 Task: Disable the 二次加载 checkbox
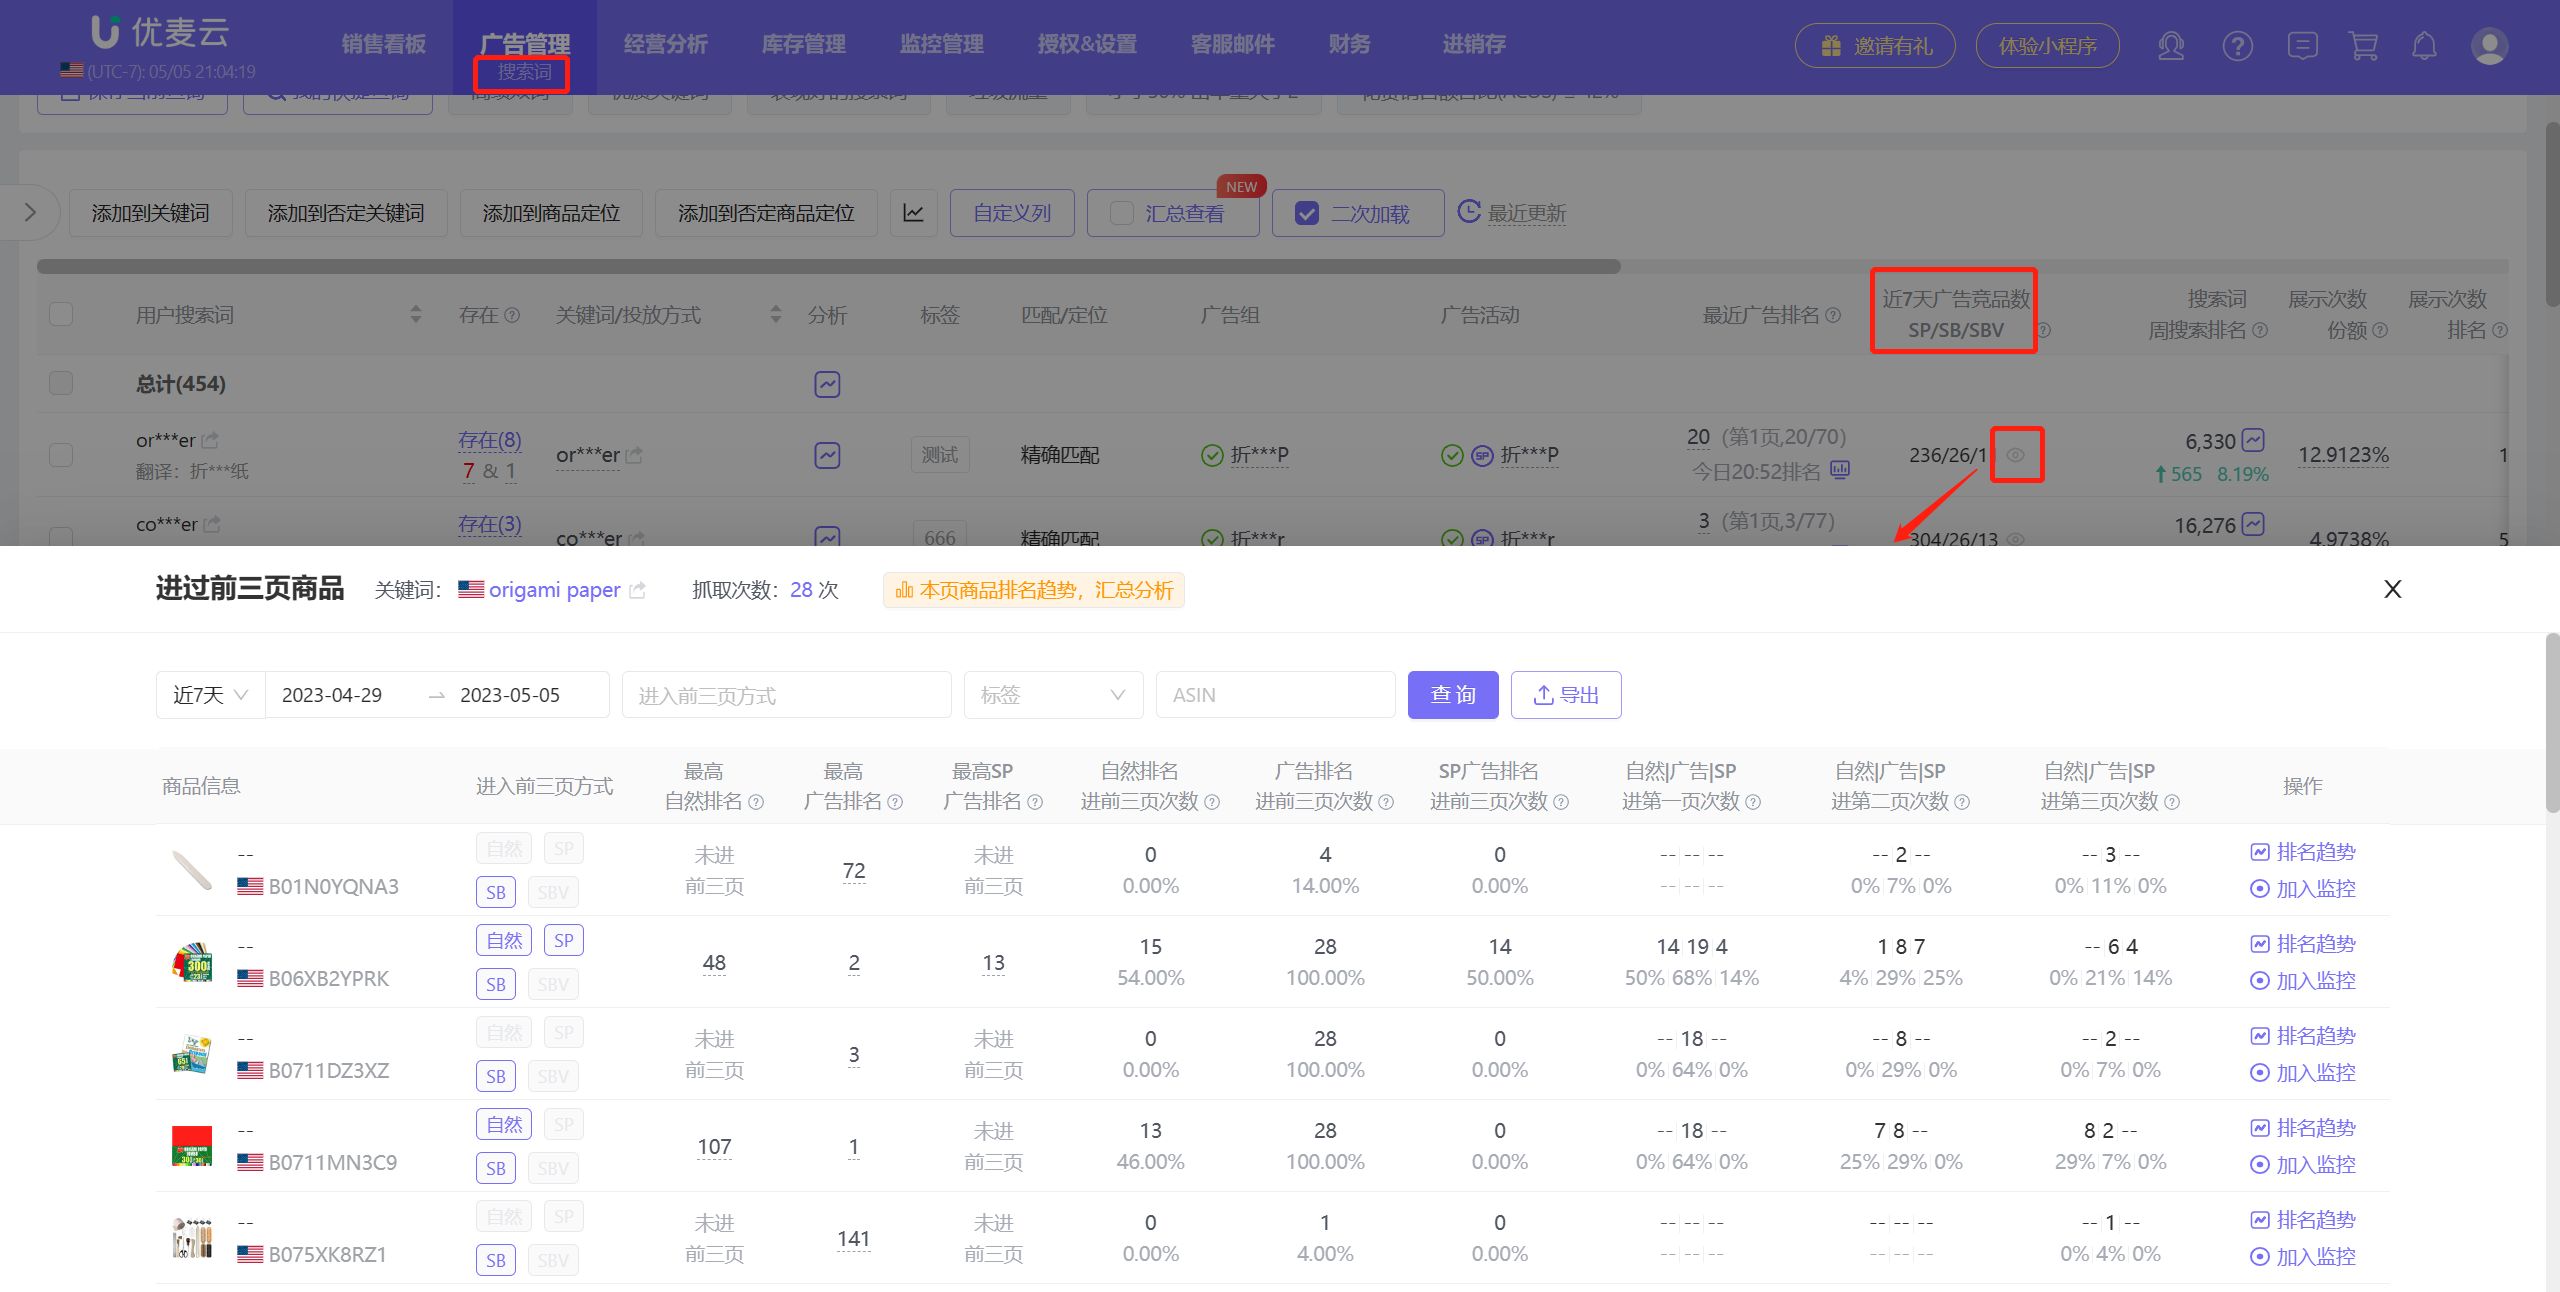click(x=1308, y=213)
